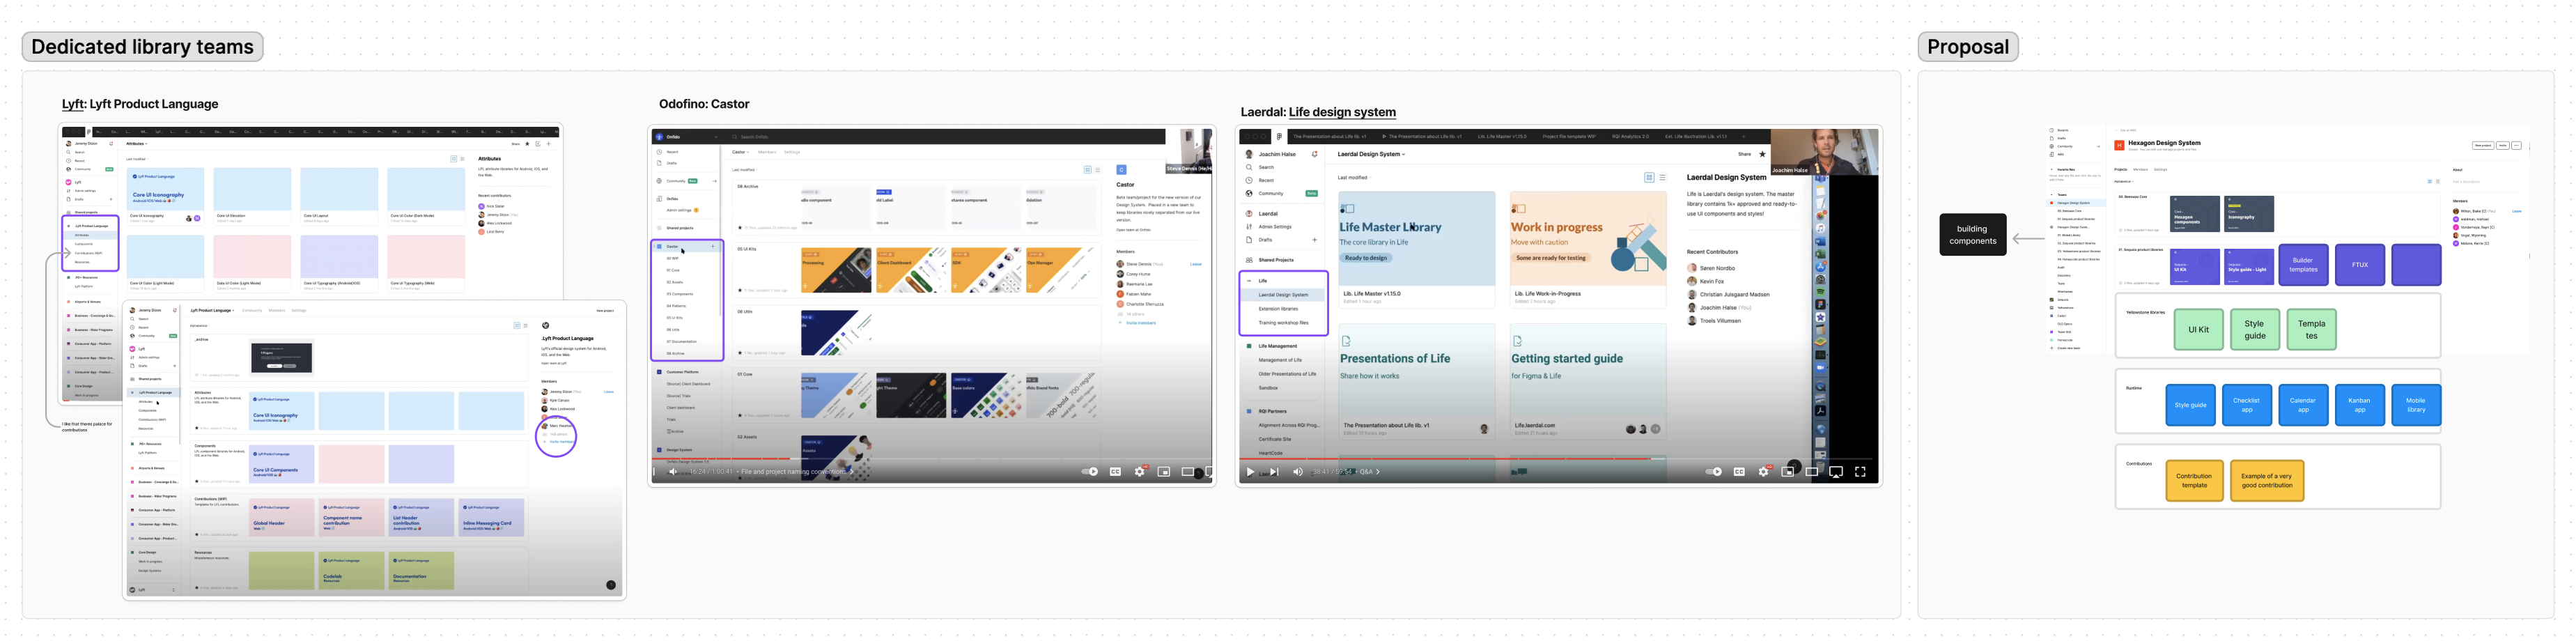The height and width of the screenshot is (641, 2576).
Task: Play the Laerdal video
Action: [1250, 472]
